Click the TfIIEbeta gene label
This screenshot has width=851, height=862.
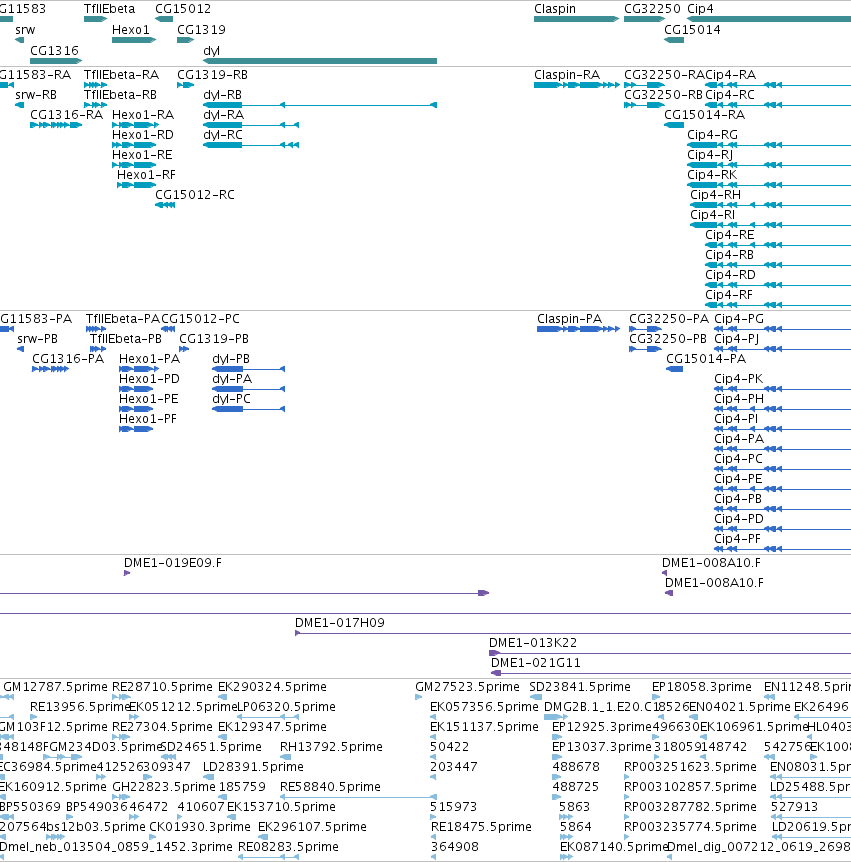pyautogui.click(x=109, y=9)
